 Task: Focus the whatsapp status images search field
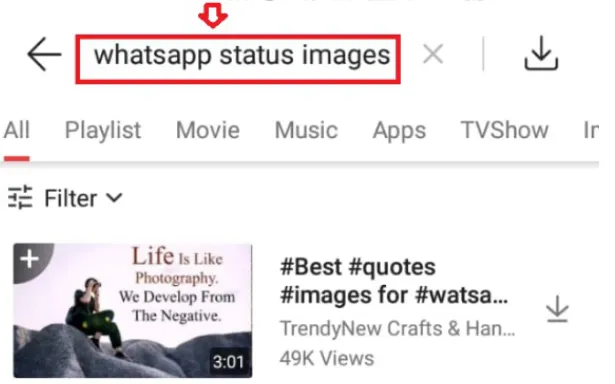(238, 59)
